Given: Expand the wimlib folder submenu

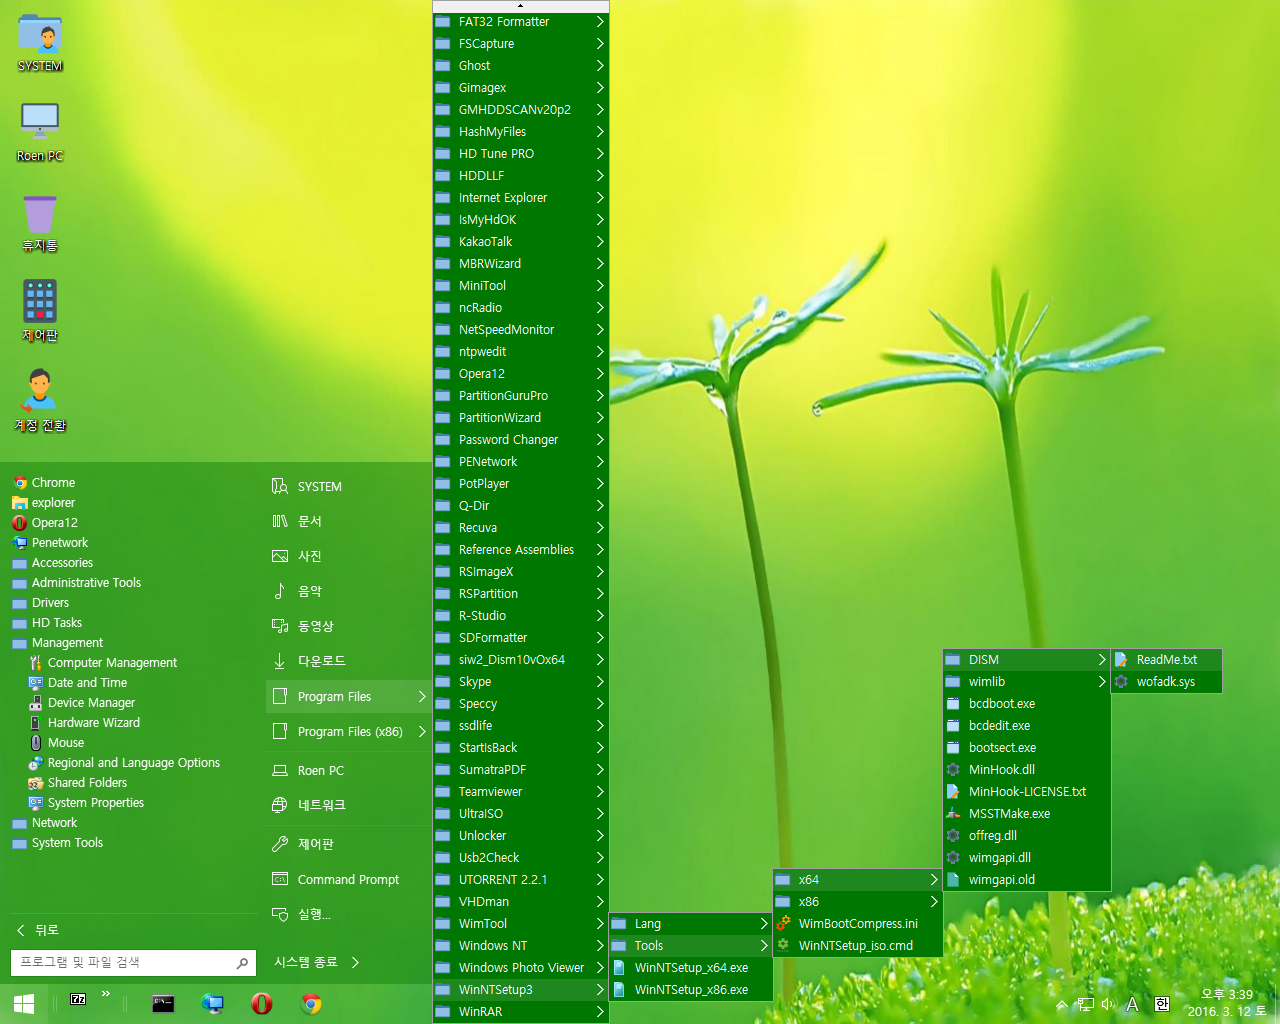Looking at the screenshot, I should pos(1102,682).
